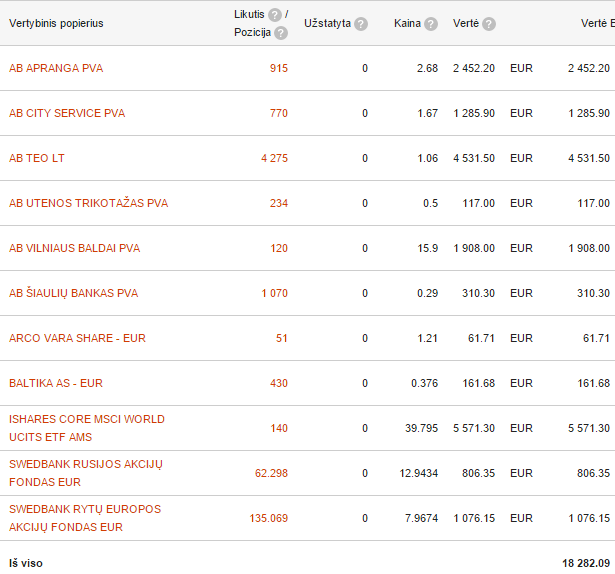Image resolution: width=615 pixels, height=574 pixels.
Task: Click price 39.795 in ISHARES row
Action: click(x=422, y=428)
